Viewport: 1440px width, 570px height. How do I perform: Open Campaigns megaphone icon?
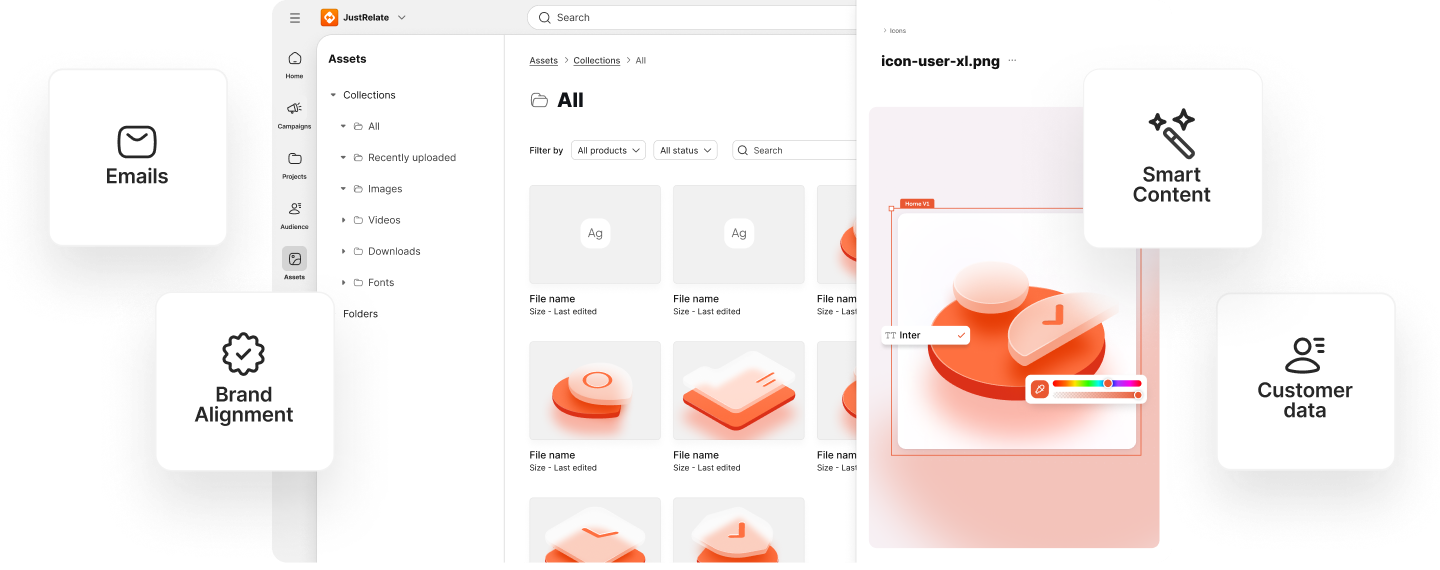tap(294, 109)
